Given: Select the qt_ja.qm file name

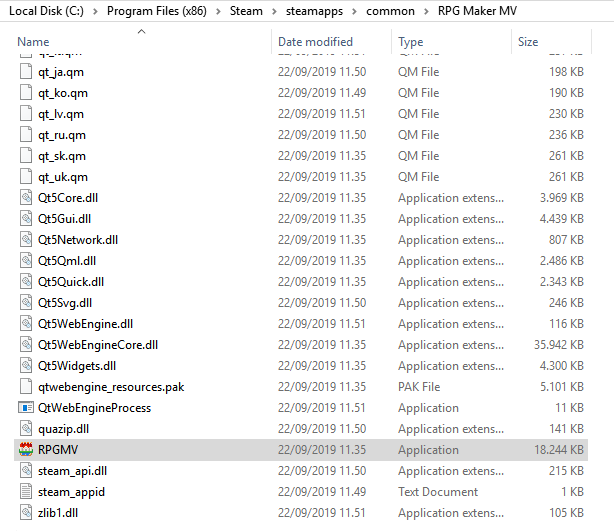Looking at the screenshot, I should [61, 72].
